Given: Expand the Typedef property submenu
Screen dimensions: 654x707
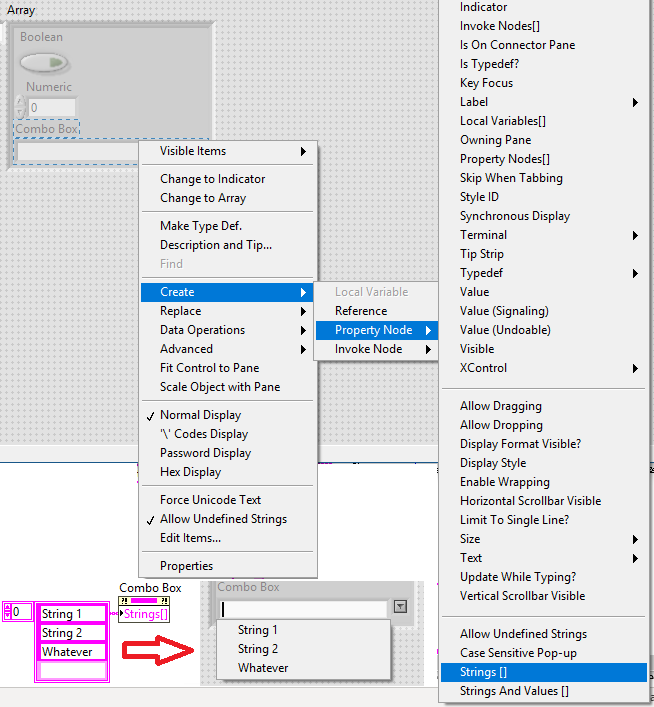Looking at the screenshot, I should (x=543, y=273).
